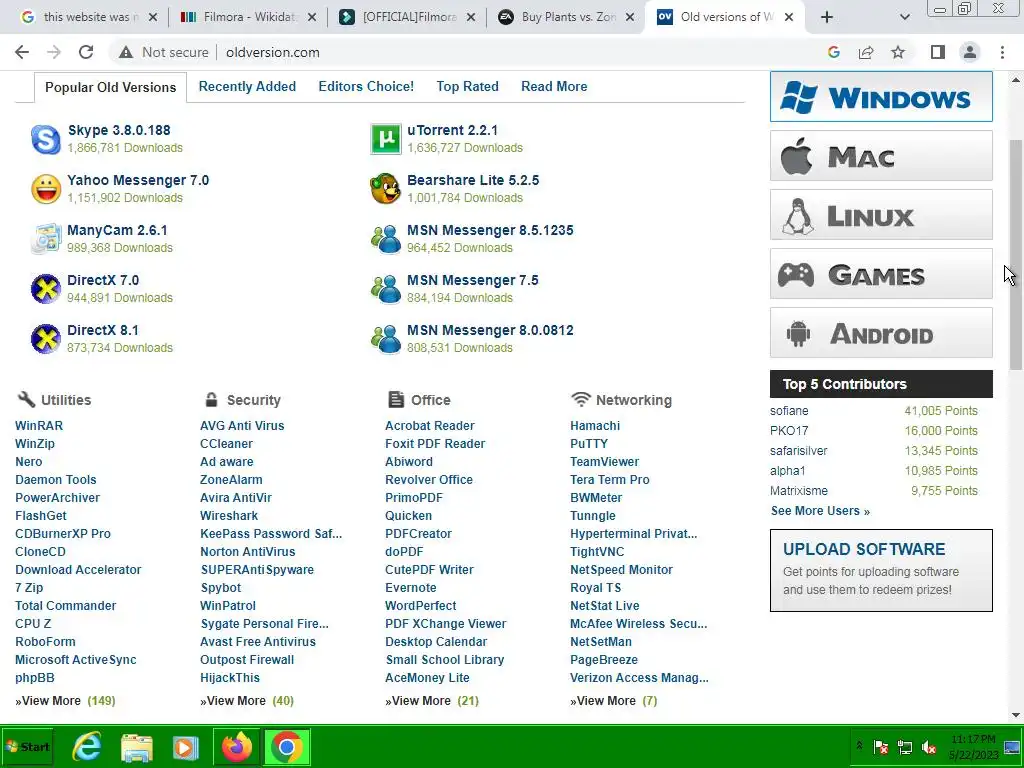Click the Chrome taskbar icon
The height and width of the screenshot is (768, 1024).
coord(287,746)
